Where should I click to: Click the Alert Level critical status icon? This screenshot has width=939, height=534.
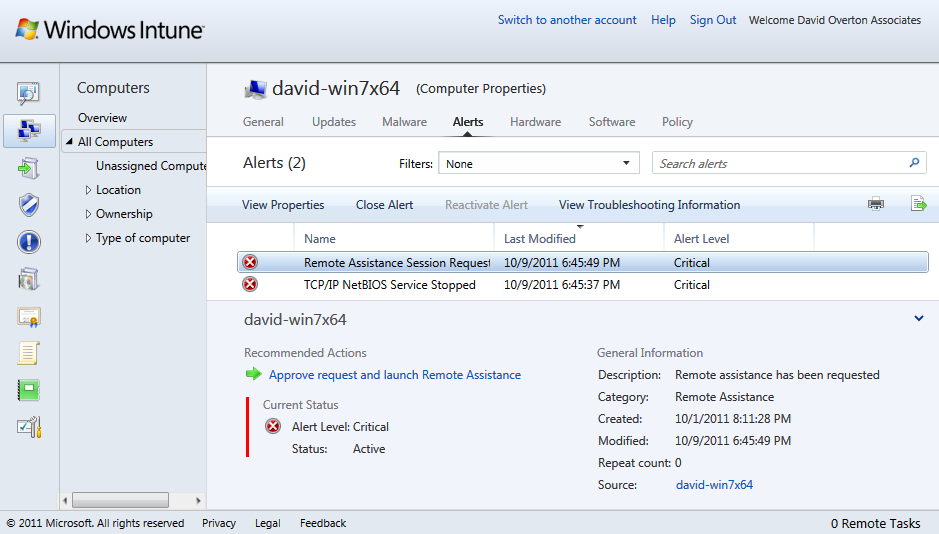[273, 426]
